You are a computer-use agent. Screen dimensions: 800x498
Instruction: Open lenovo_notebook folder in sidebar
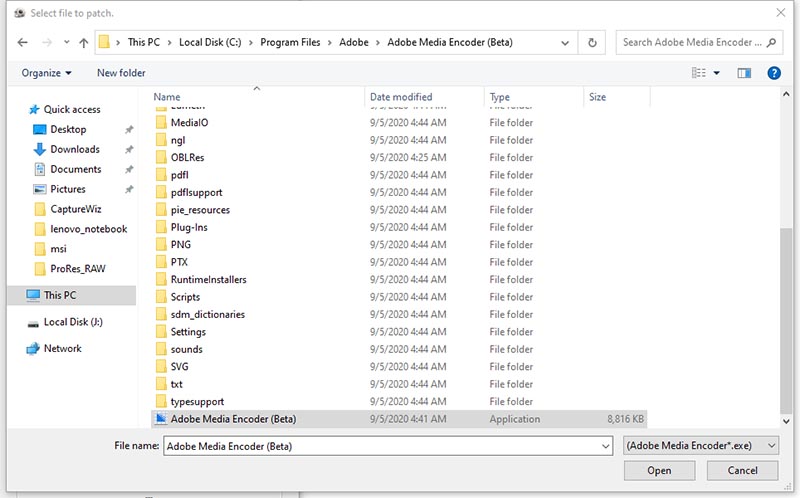pos(80,229)
